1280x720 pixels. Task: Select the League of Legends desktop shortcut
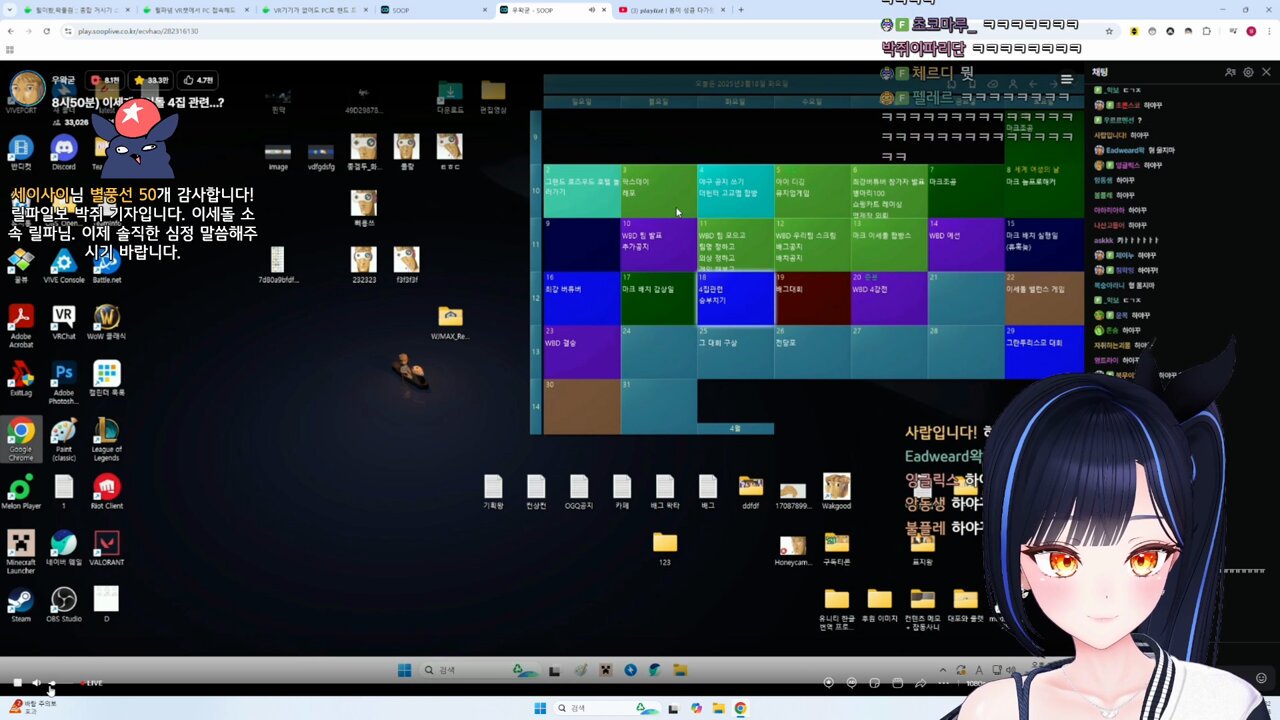pyautogui.click(x=106, y=438)
